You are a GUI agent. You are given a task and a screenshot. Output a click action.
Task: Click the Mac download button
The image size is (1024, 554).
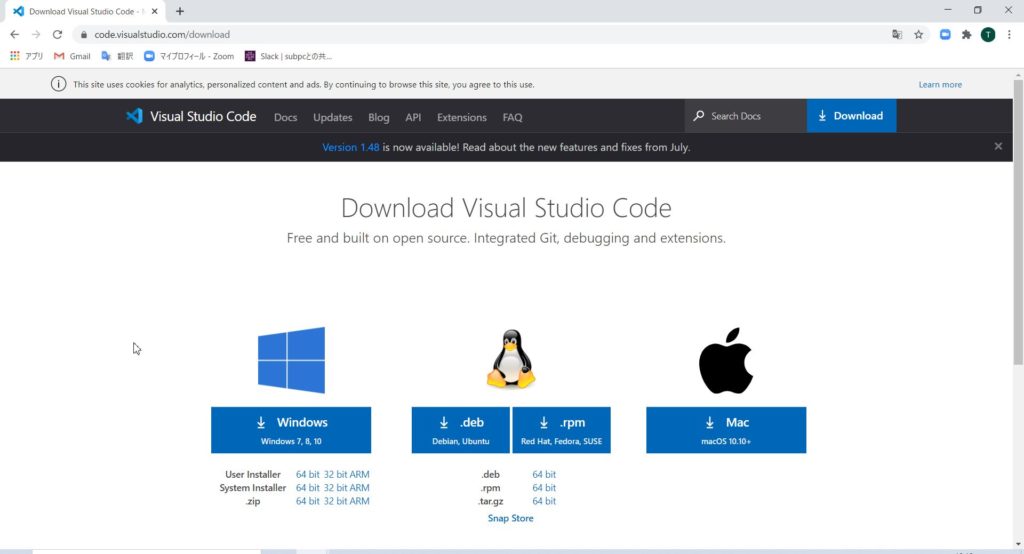coord(726,430)
